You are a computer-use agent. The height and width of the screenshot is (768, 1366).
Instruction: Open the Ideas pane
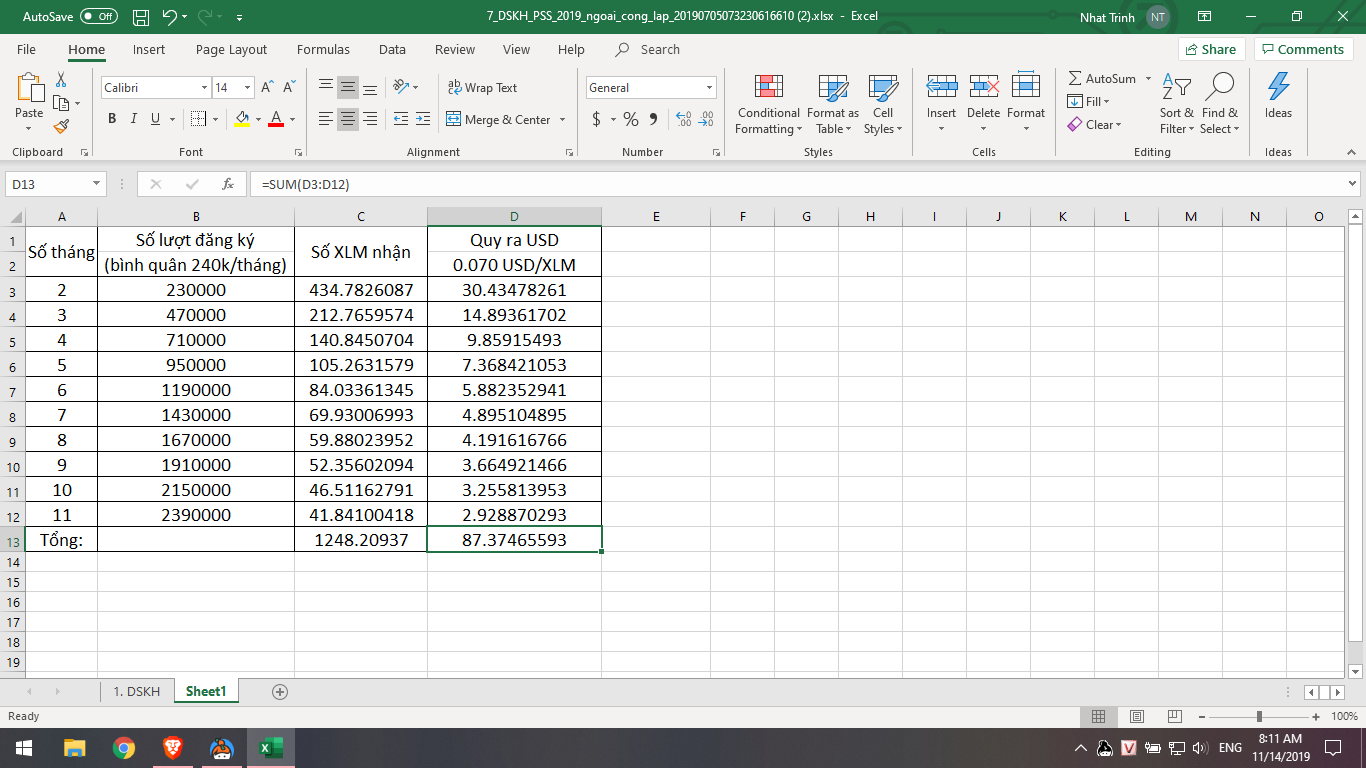pos(1278,98)
